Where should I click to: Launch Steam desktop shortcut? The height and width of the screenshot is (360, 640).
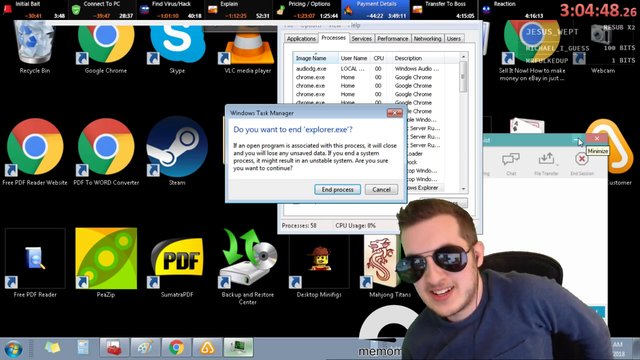coord(177,152)
